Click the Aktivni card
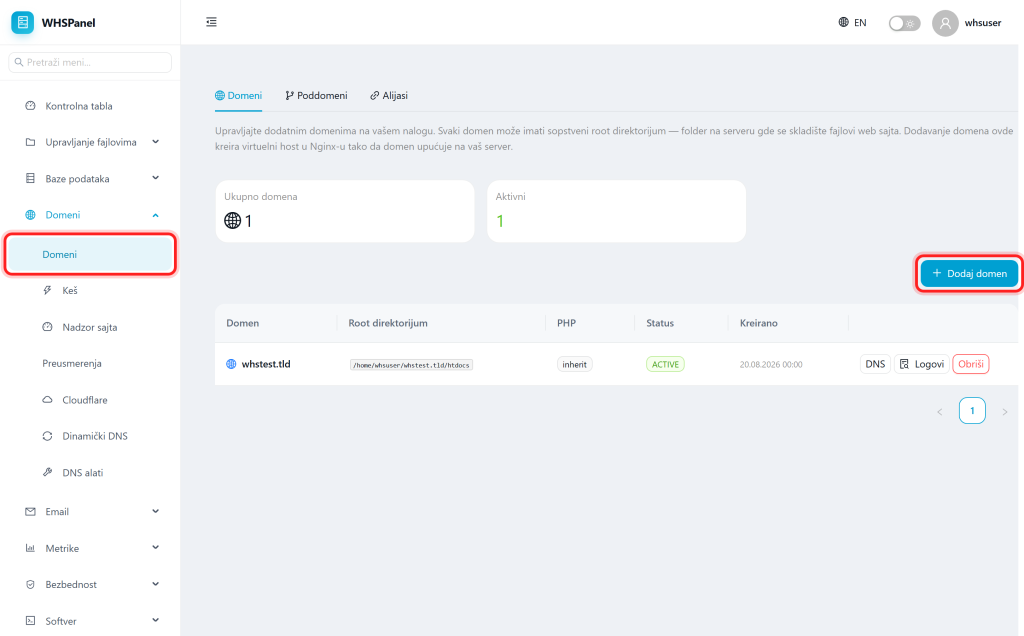Viewport: 1024px width, 636px height. (616, 212)
